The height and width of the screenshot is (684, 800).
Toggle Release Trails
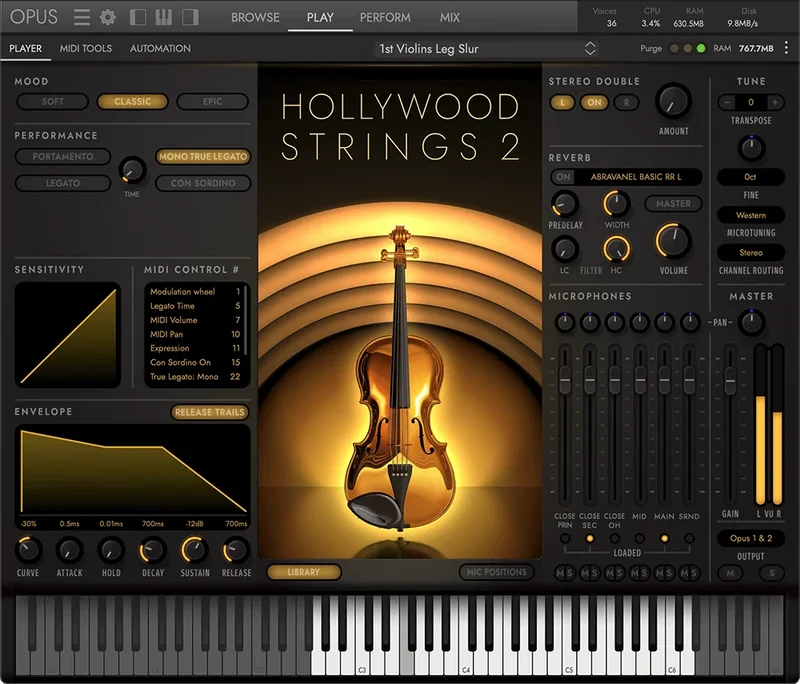pyautogui.click(x=210, y=412)
